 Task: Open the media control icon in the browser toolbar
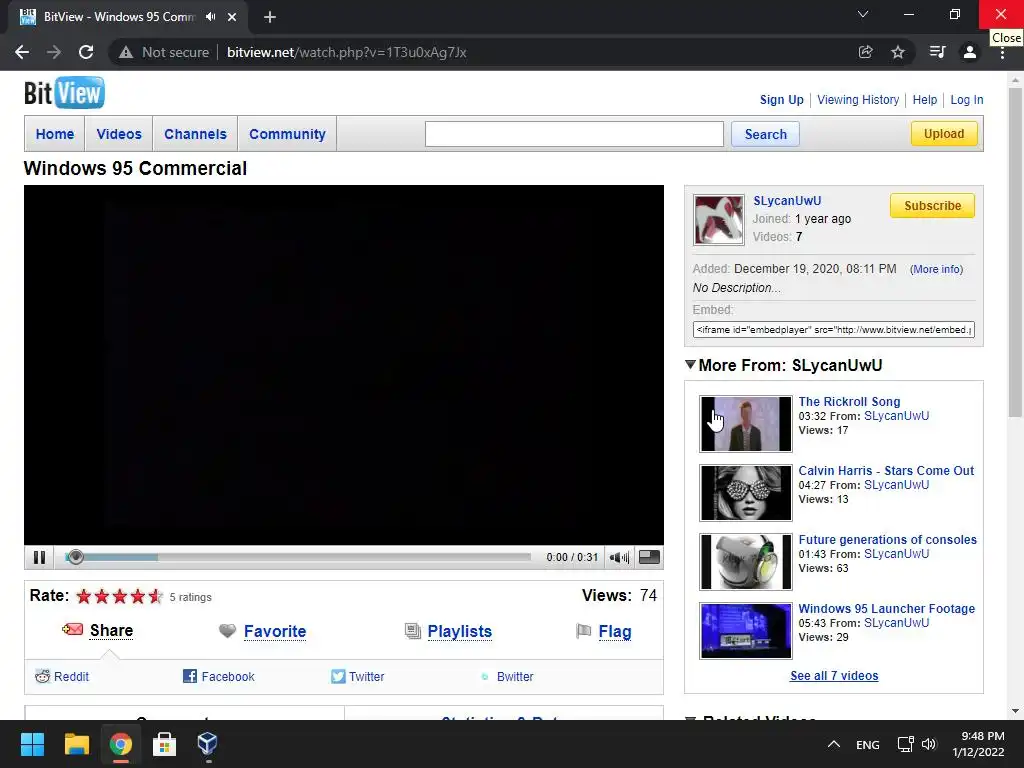(x=937, y=52)
